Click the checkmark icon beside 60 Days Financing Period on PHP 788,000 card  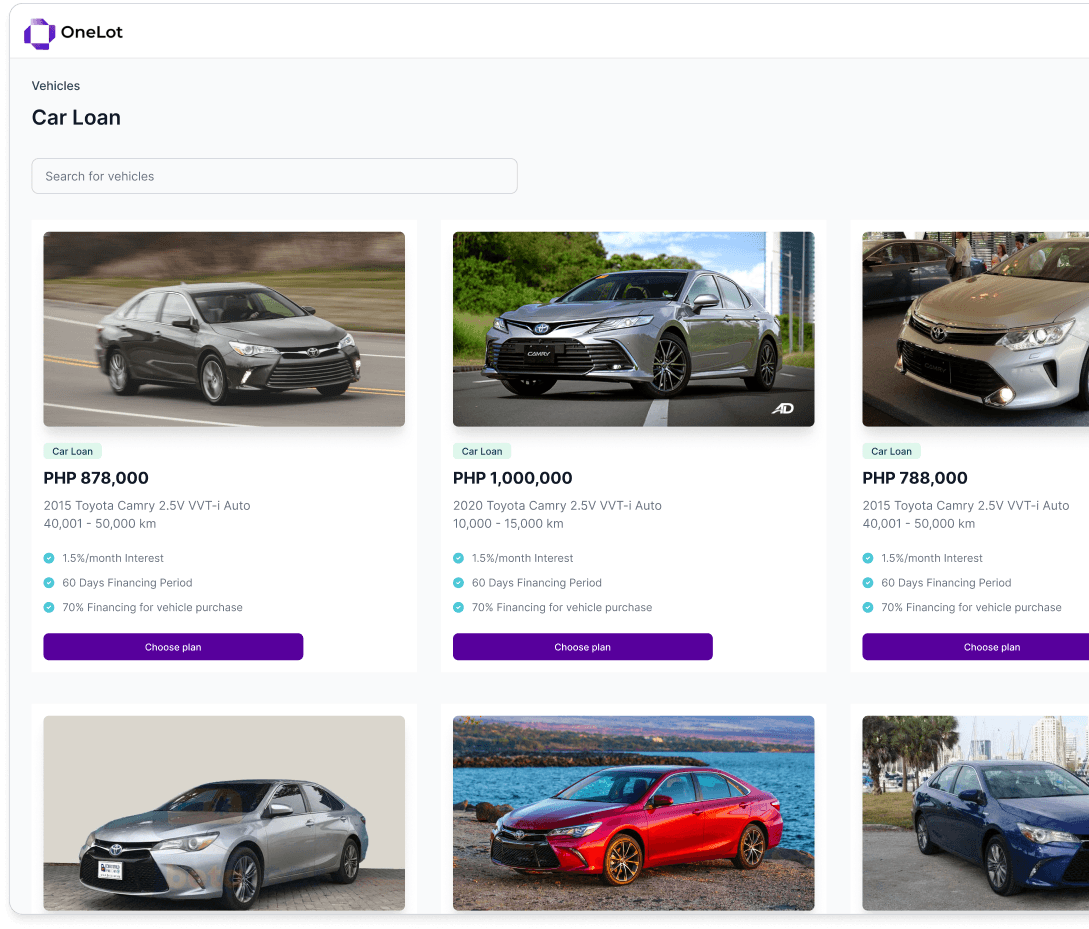pos(868,583)
